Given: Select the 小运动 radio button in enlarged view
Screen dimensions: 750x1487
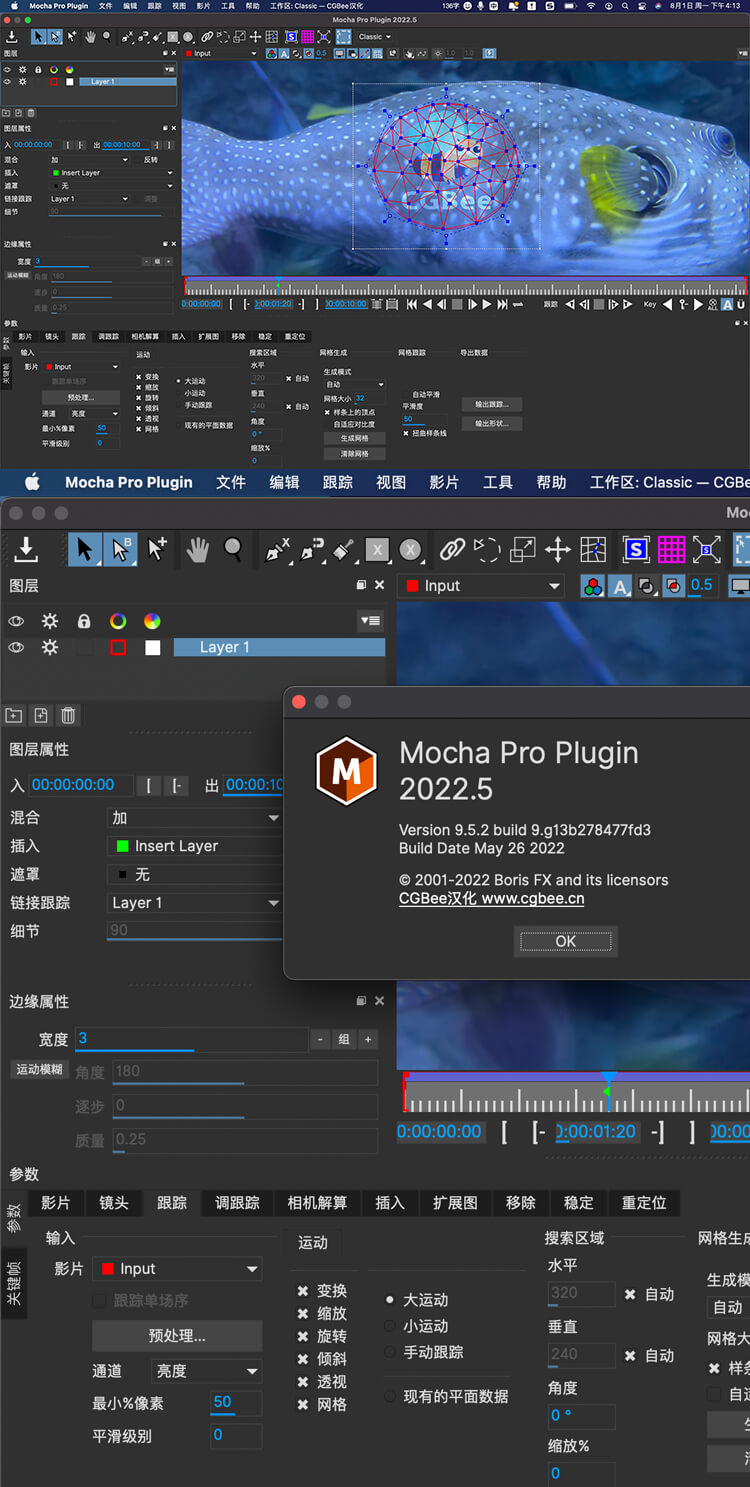Looking at the screenshot, I should click(390, 1326).
